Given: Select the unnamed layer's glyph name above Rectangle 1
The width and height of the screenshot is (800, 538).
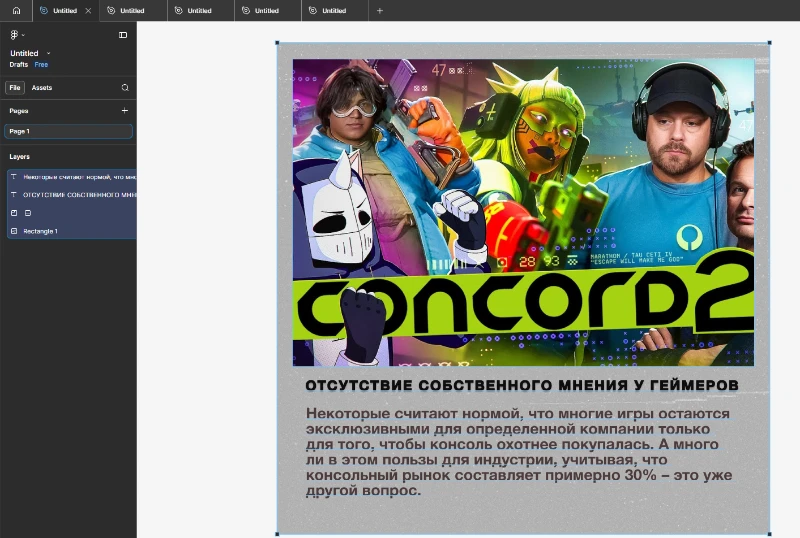Looking at the screenshot, I should pos(28,213).
